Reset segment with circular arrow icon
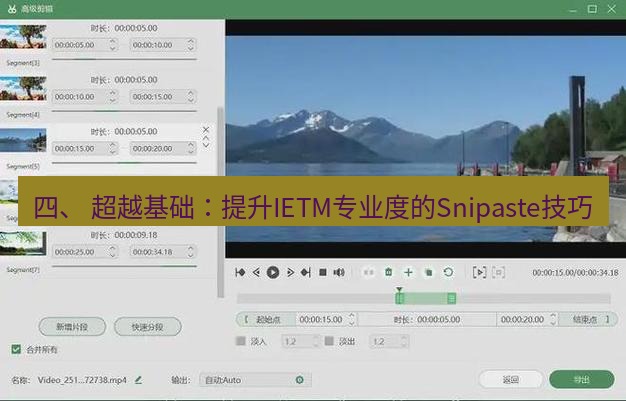The image size is (626, 401). point(448,272)
